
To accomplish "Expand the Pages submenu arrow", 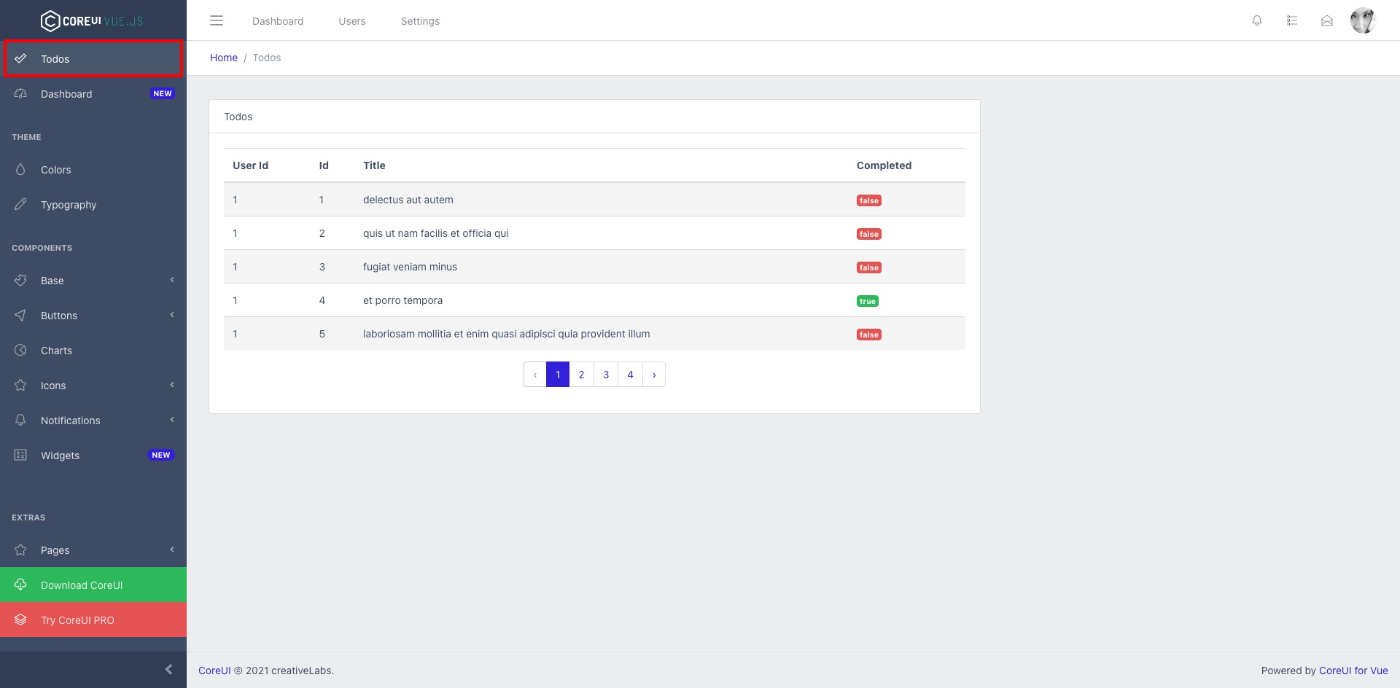I will click(x=172, y=549).
